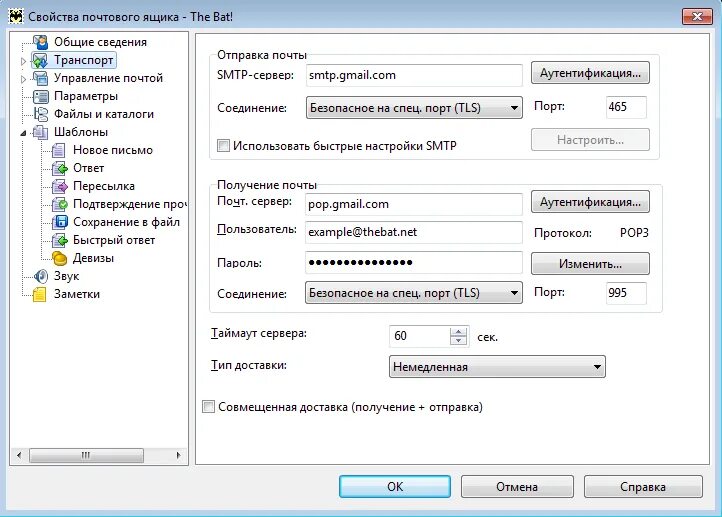Open the SMTP 'Соединение' dropdown
This screenshot has height=517, width=722.
coord(414,108)
